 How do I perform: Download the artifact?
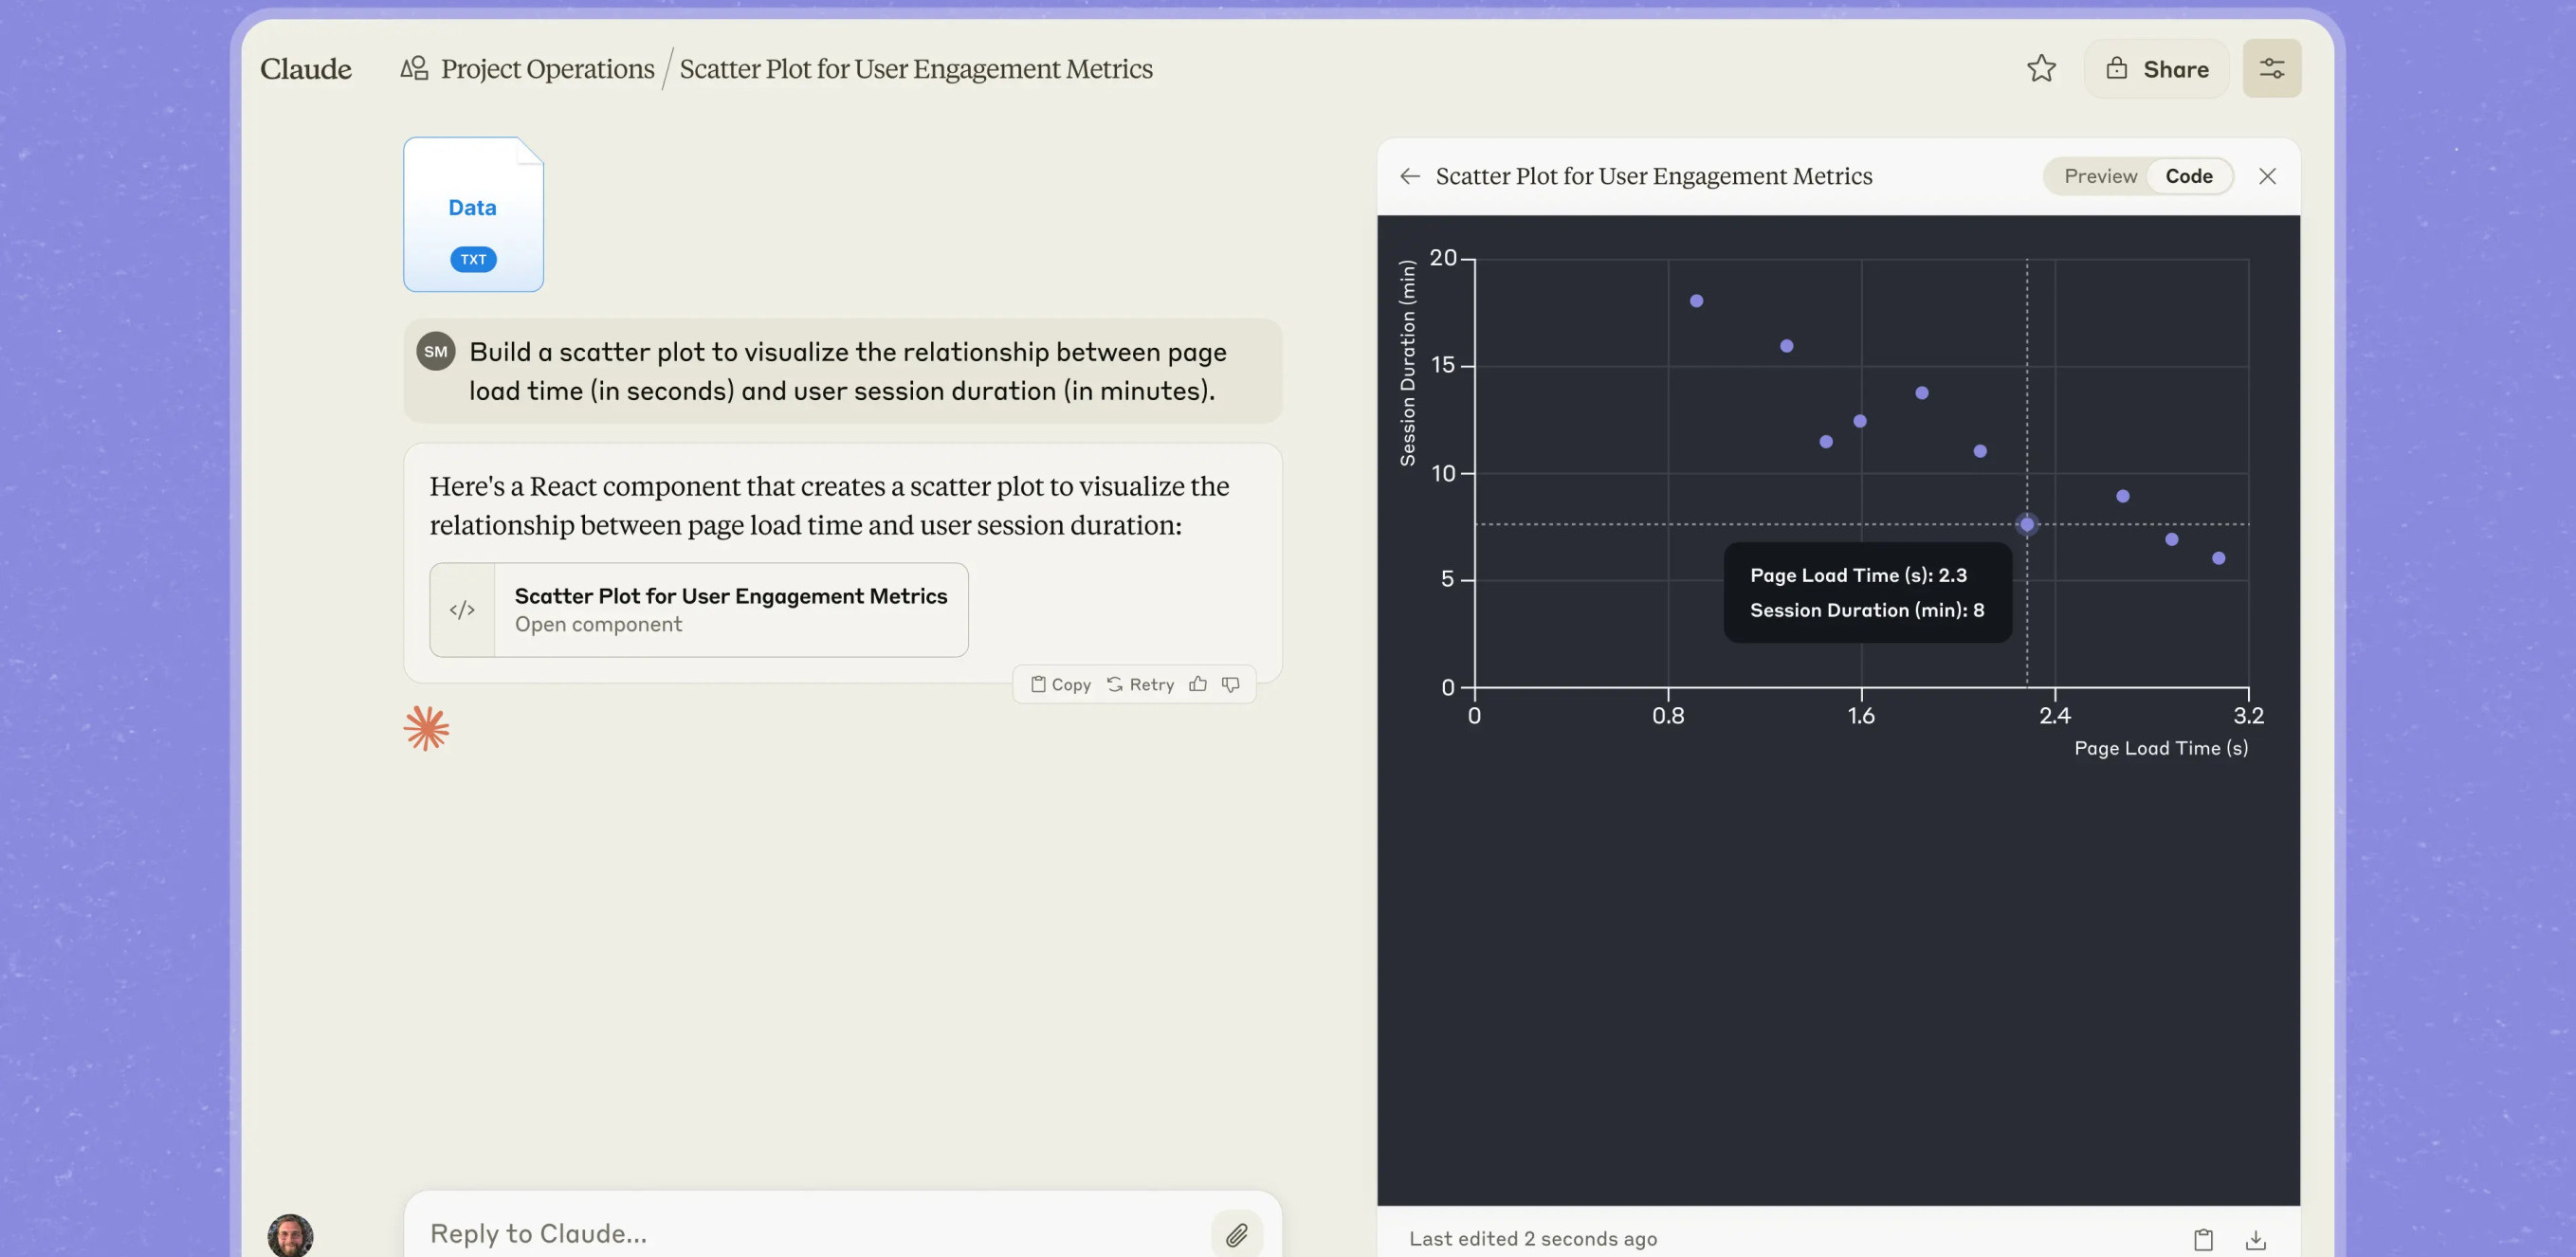(2255, 1239)
